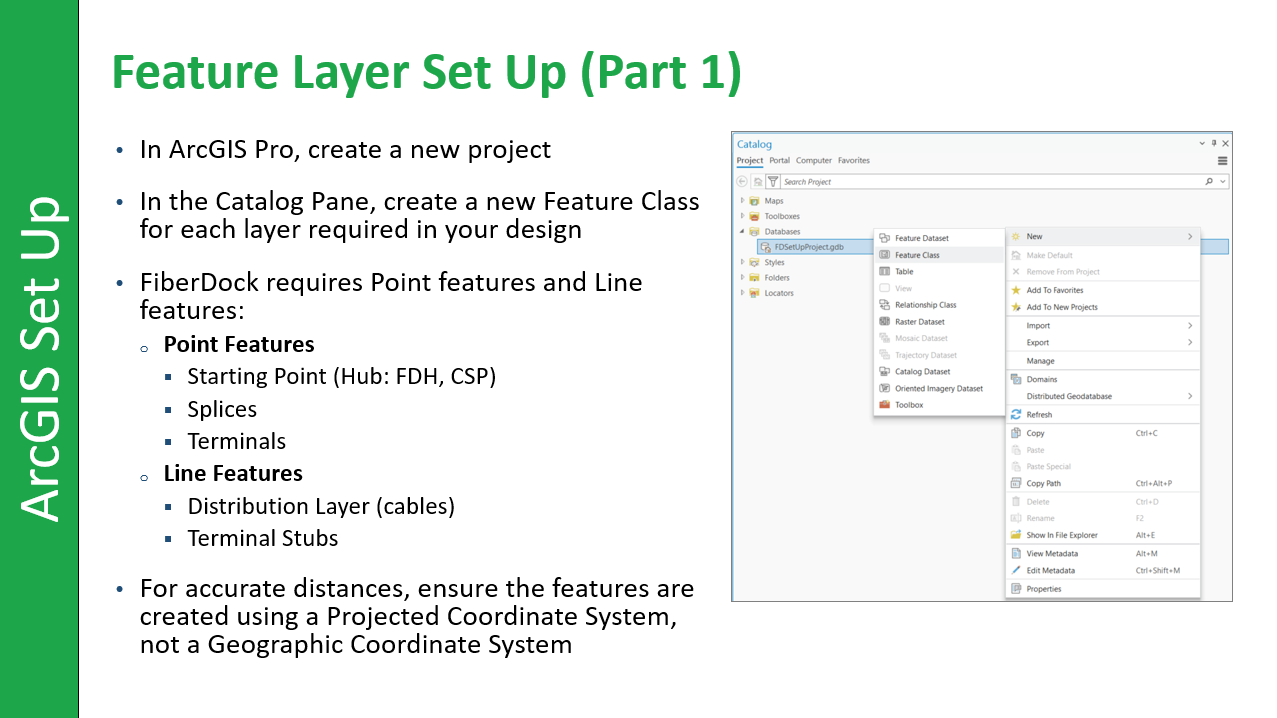Switch to the Portal tab
1277x718 pixels.
point(779,160)
